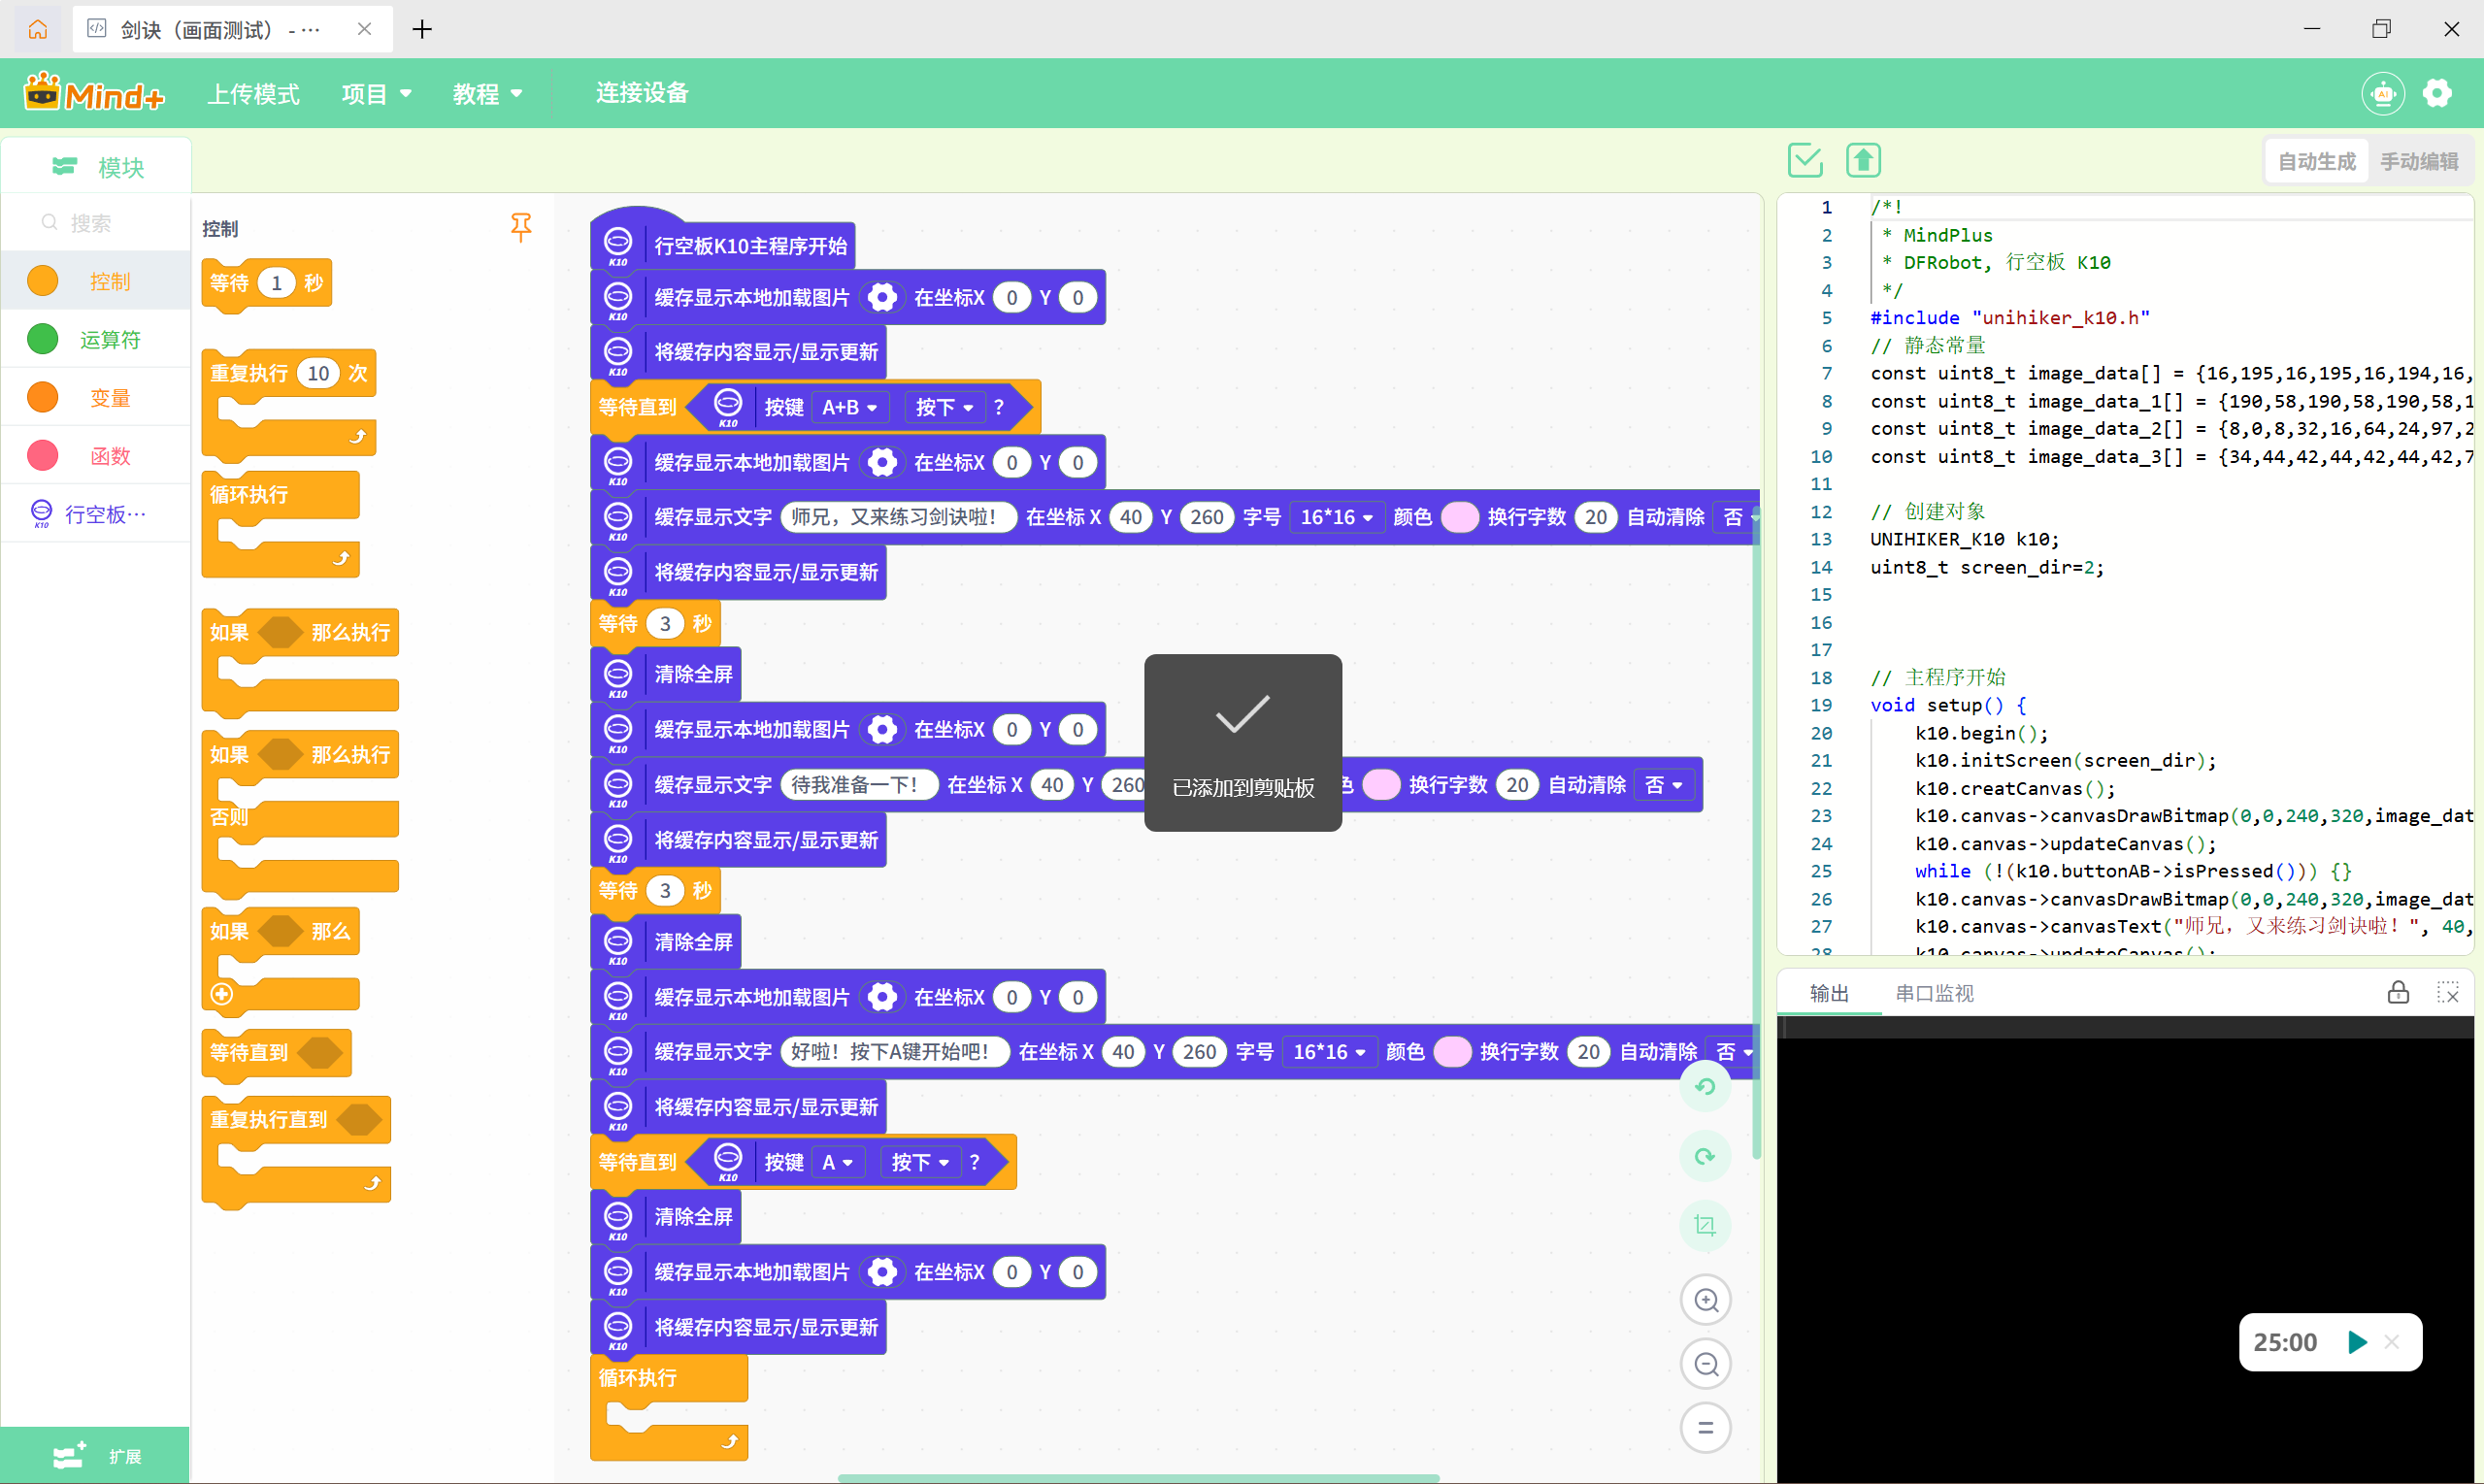
Task: Open the 扩展 extensions button
Action: coord(95,1456)
